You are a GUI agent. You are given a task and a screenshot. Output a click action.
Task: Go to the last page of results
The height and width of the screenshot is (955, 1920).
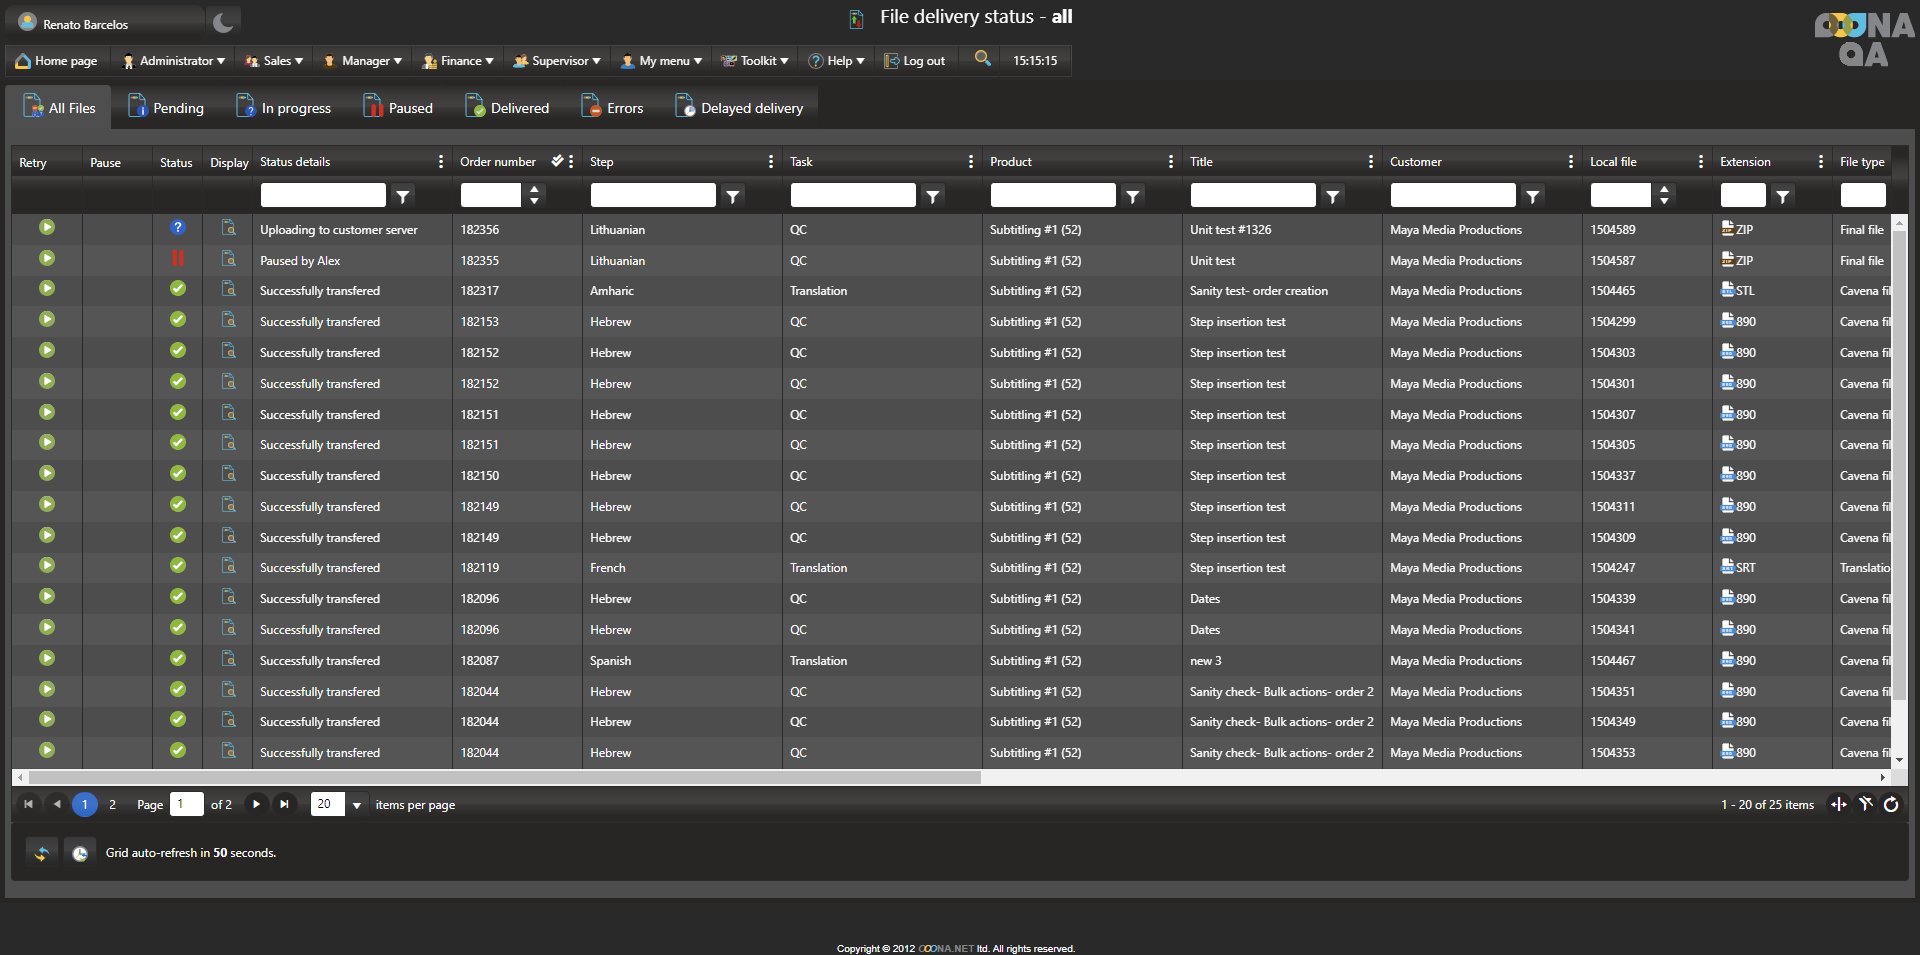pos(285,804)
